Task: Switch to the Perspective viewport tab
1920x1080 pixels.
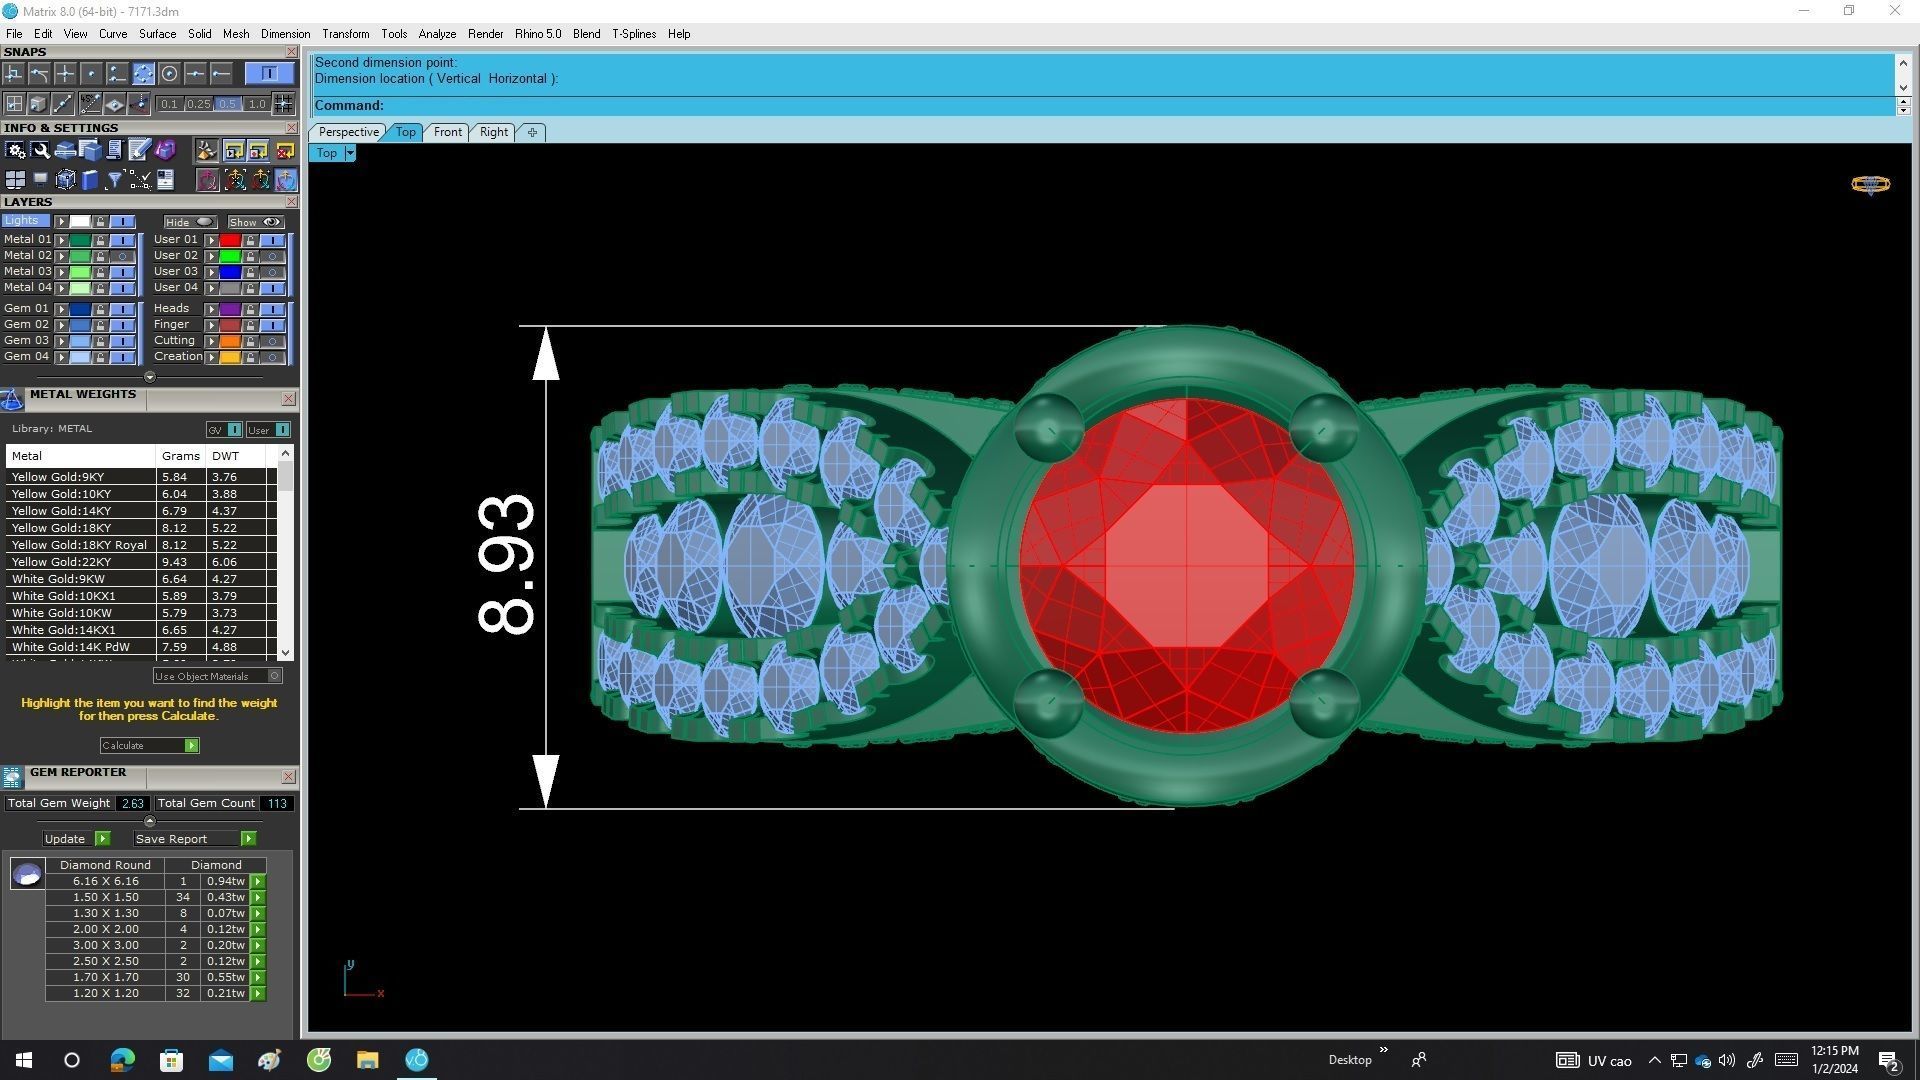Action: click(x=348, y=132)
